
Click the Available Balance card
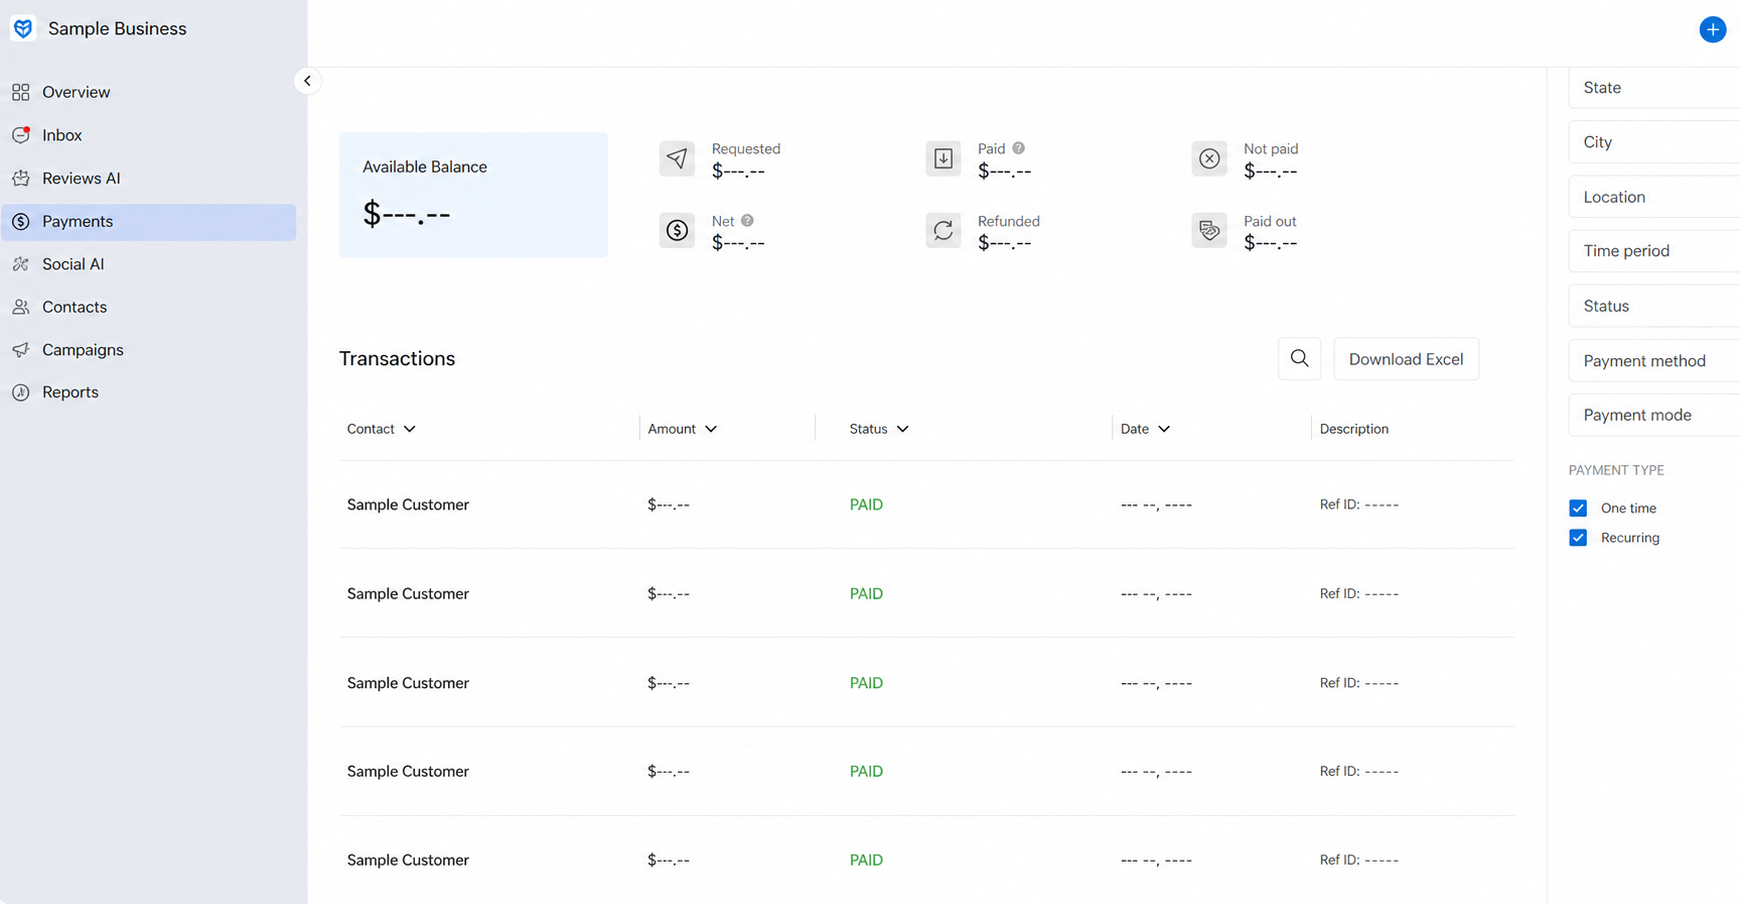click(x=473, y=195)
